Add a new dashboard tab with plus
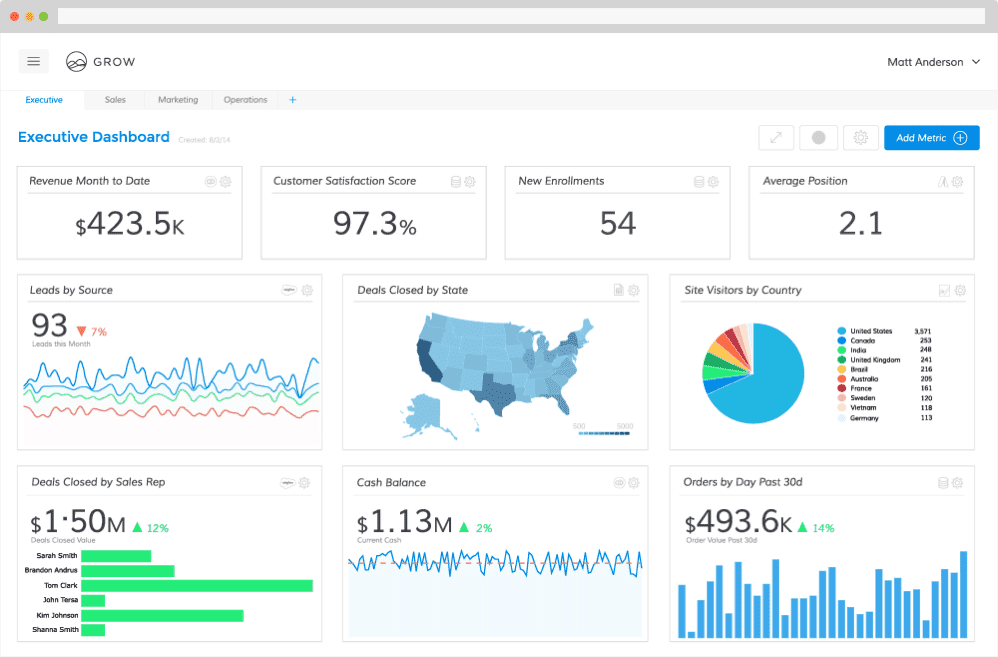The image size is (998, 657). (x=293, y=100)
